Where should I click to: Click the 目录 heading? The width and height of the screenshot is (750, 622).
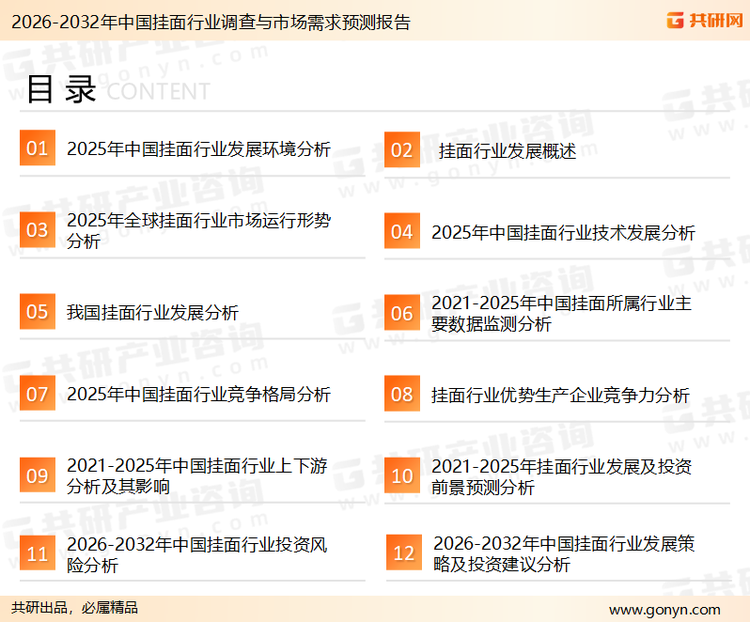click(61, 89)
